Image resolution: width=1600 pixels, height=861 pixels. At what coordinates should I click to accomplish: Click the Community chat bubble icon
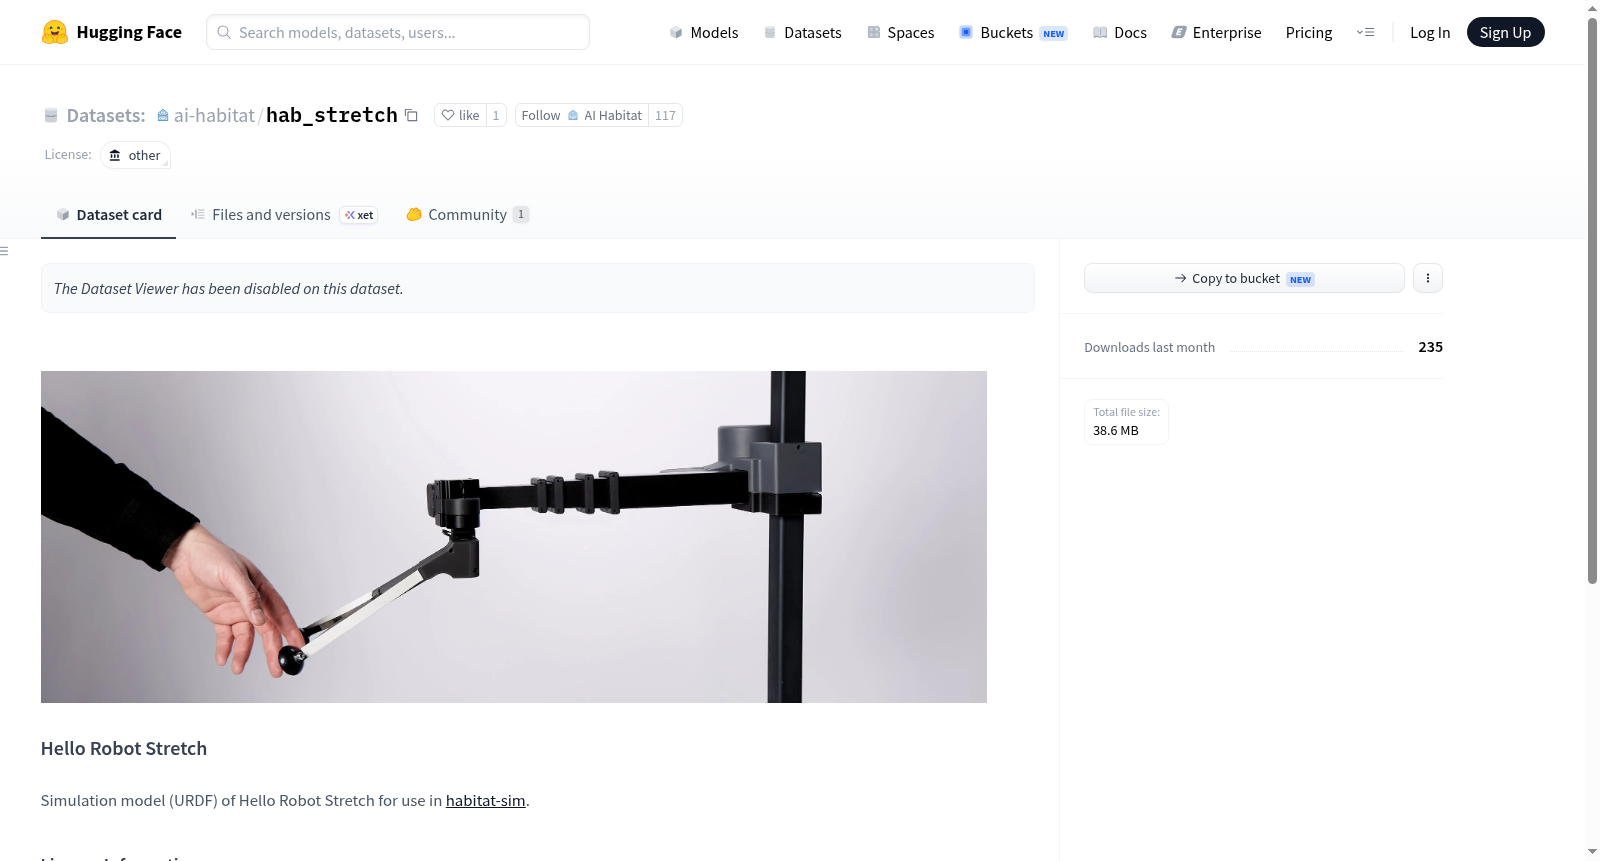pos(414,214)
